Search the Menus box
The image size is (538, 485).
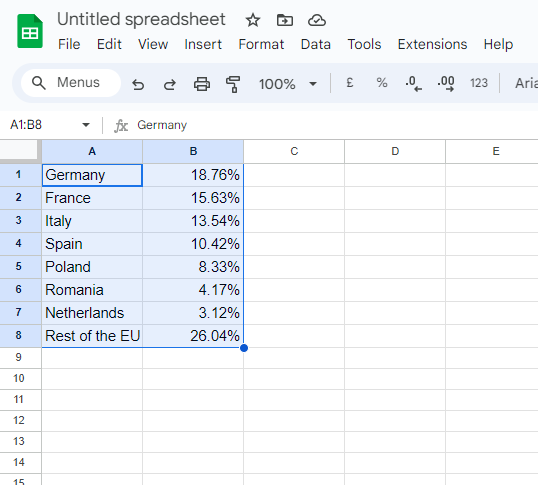(x=71, y=83)
